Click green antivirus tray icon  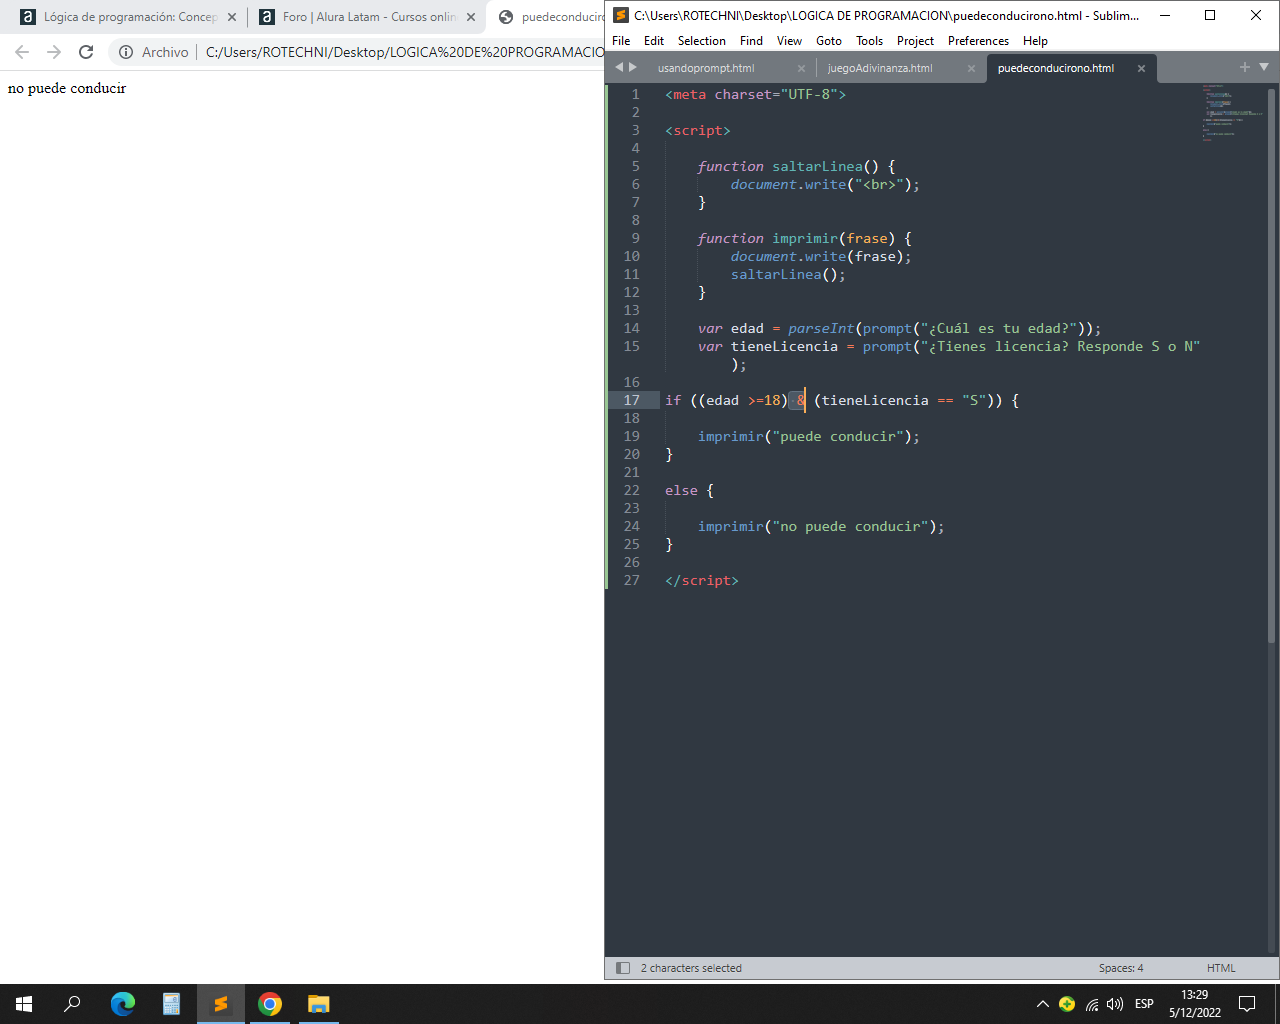[1067, 1004]
